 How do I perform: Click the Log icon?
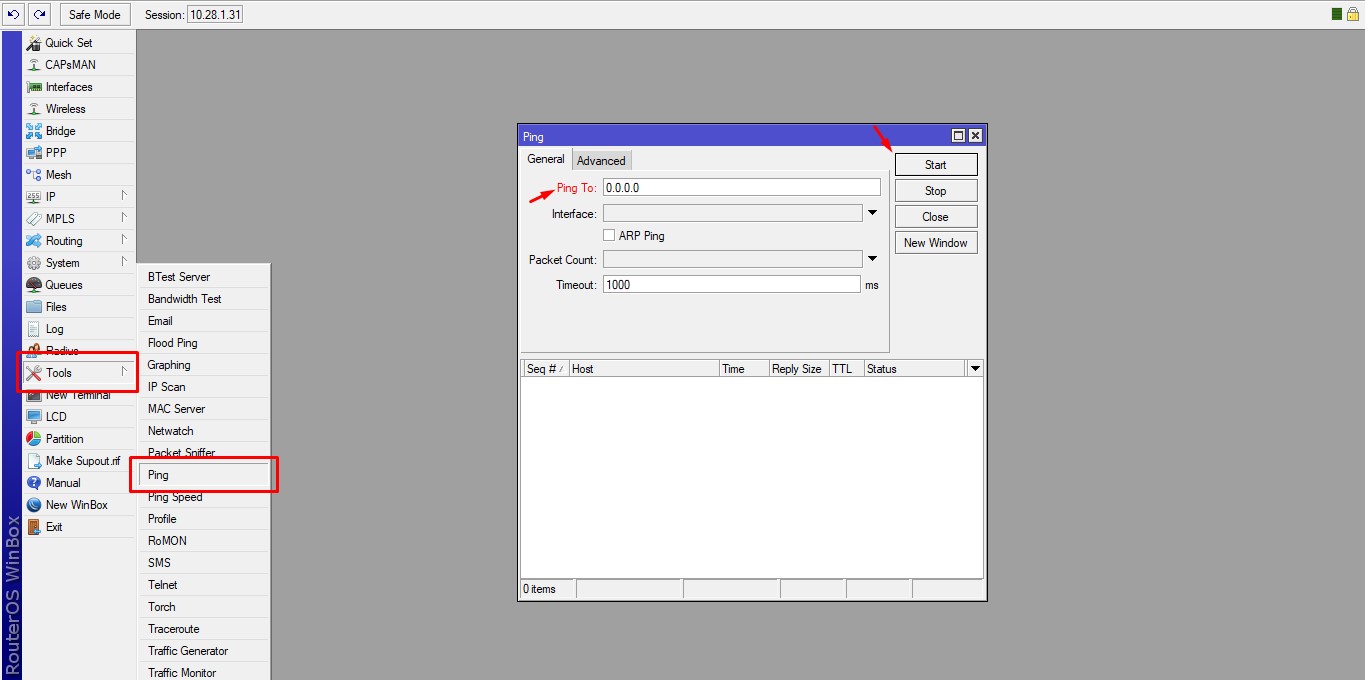34,329
